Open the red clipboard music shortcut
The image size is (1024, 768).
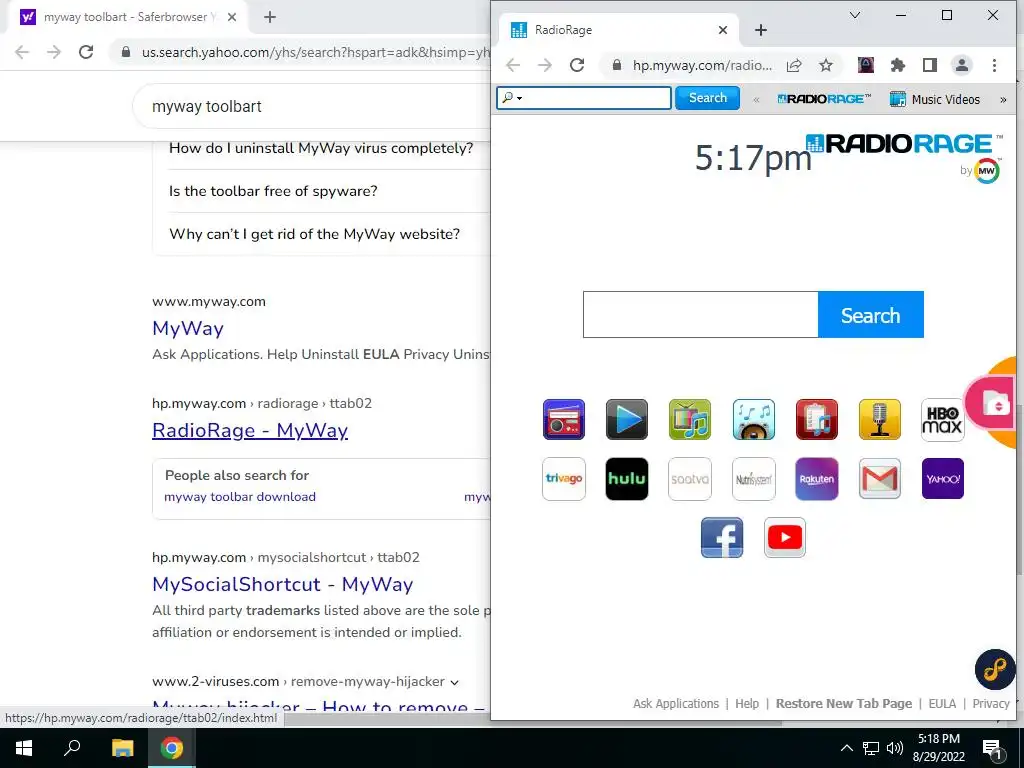tap(816, 419)
